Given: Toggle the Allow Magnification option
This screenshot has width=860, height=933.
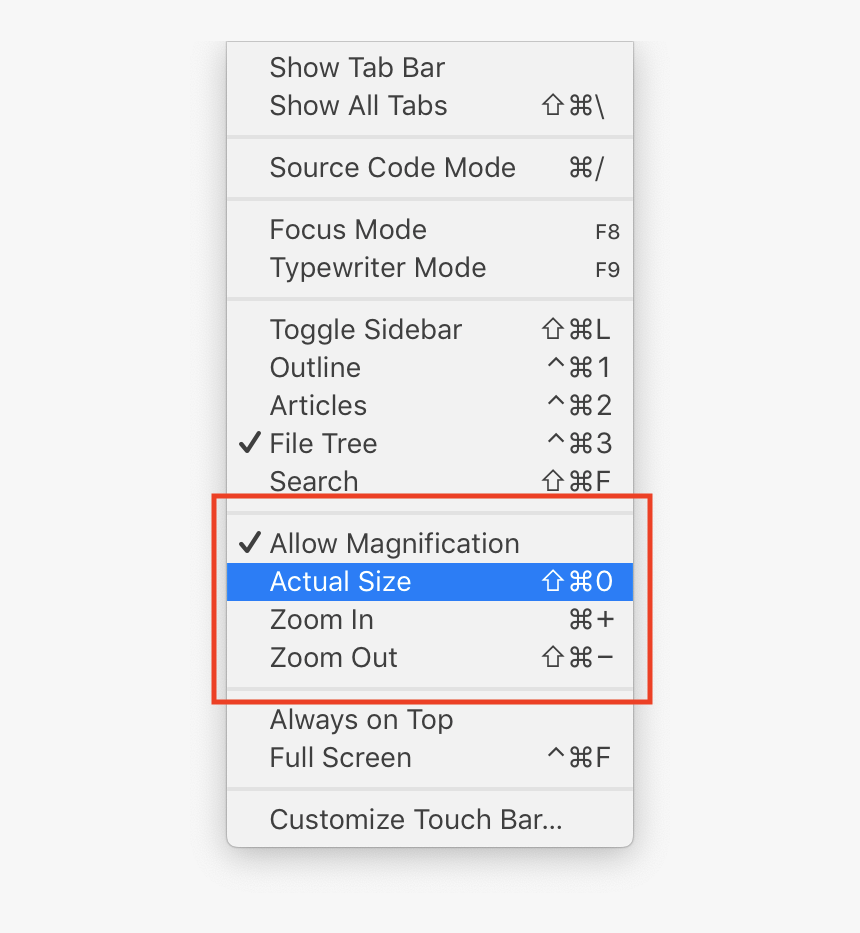Looking at the screenshot, I should coord(394,543).
